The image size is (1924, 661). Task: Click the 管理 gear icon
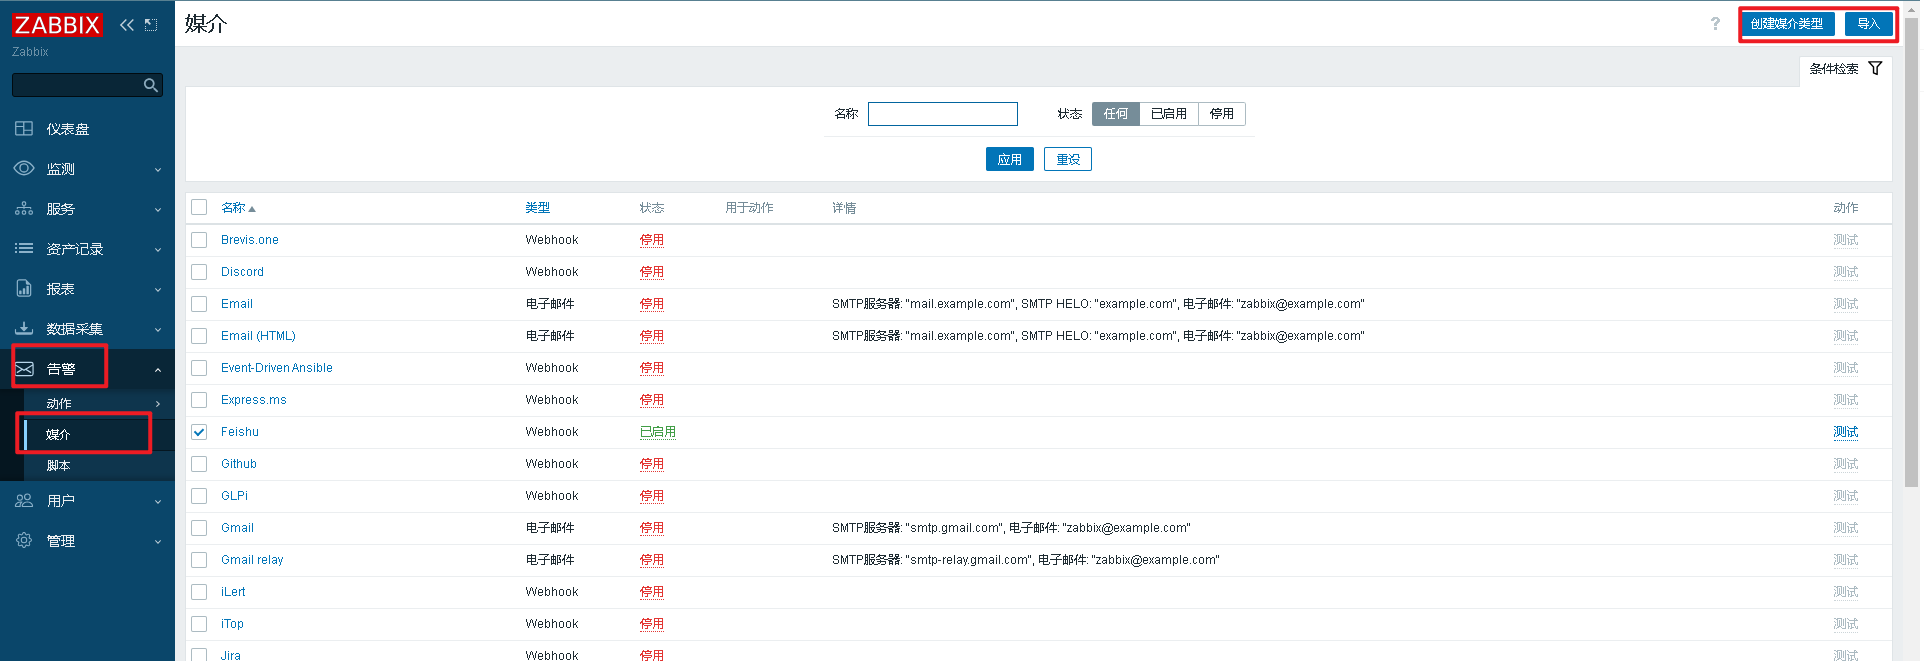(24, 540)
